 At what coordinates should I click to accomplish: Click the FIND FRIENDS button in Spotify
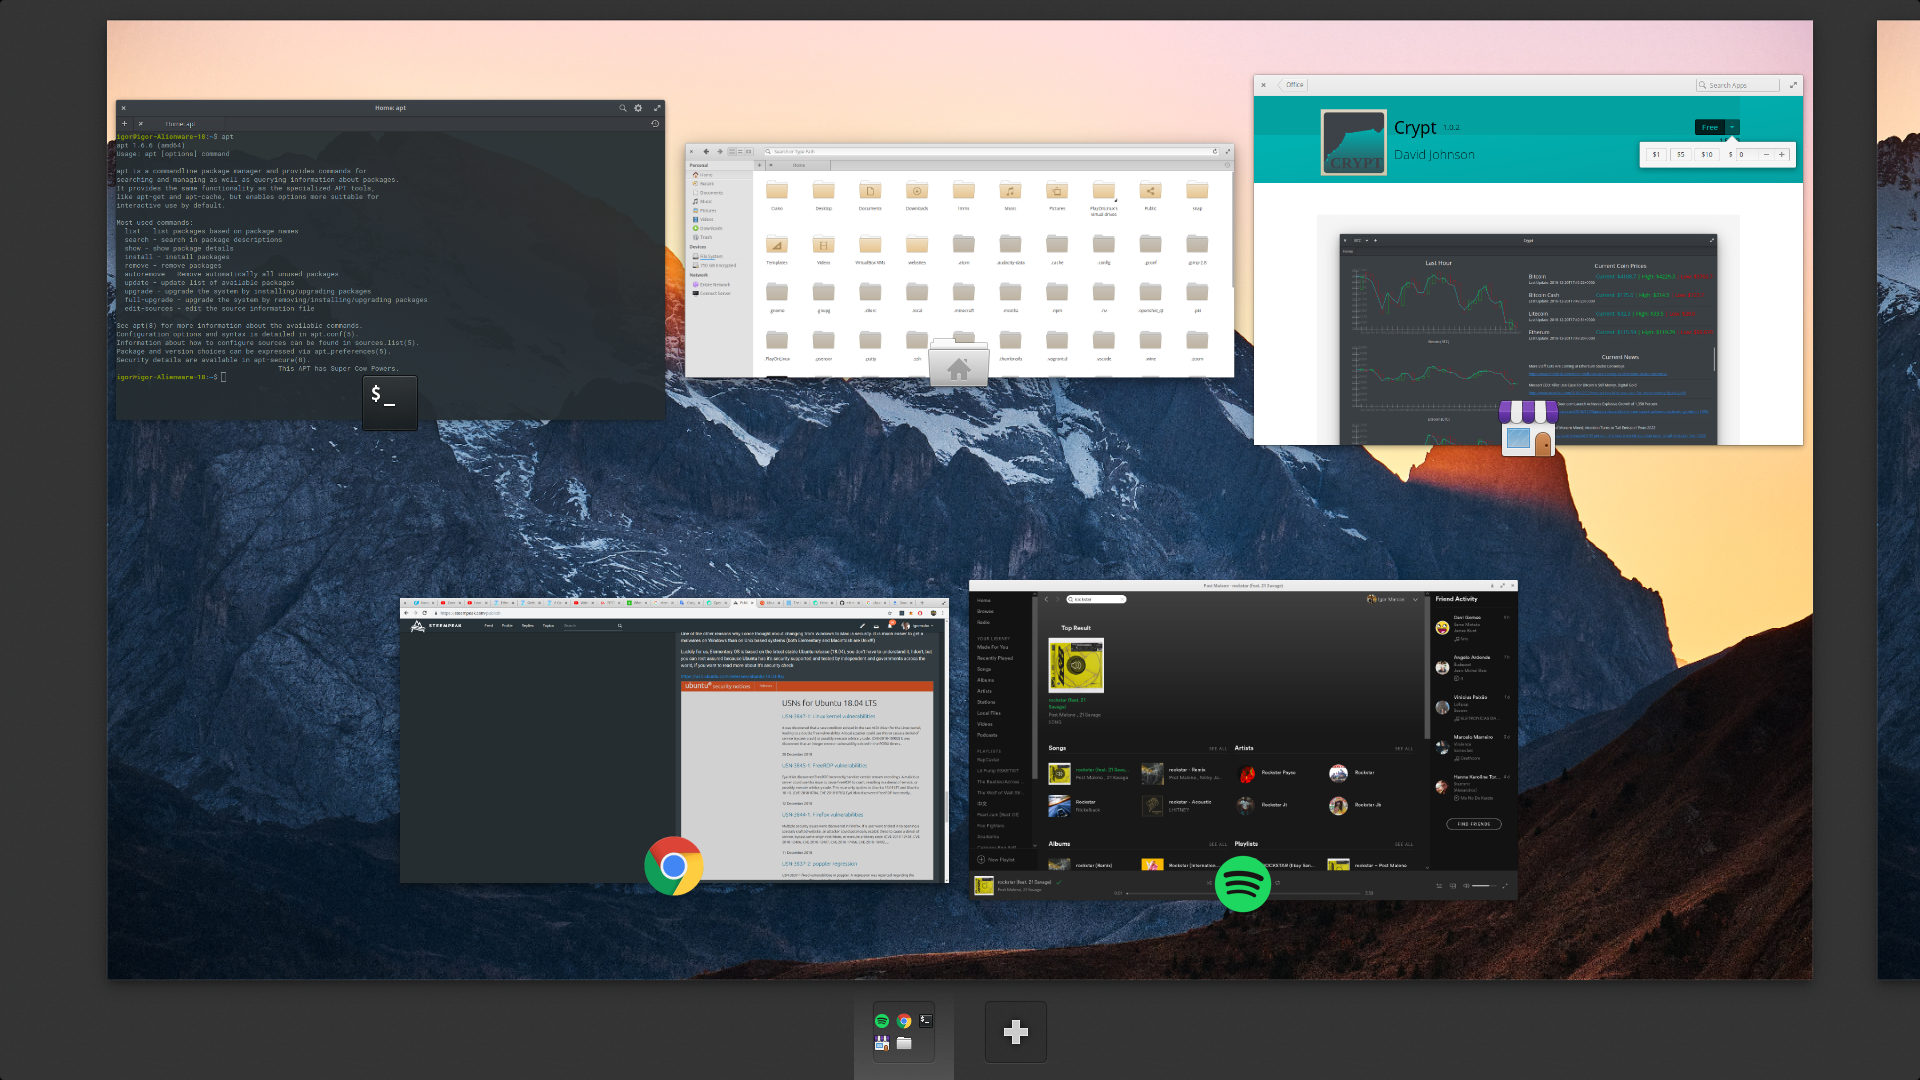tap(1473, 824)
